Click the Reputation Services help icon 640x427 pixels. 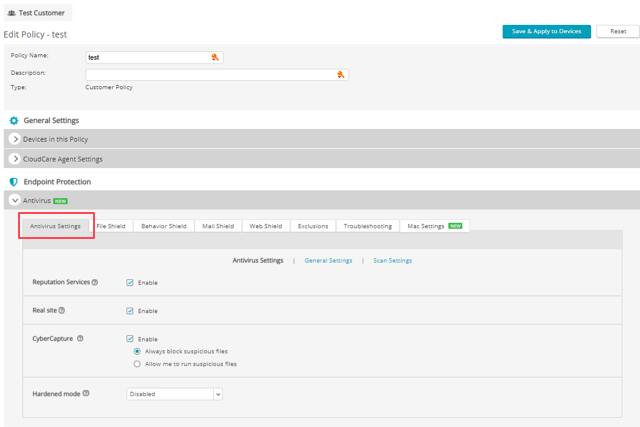tap(95, 283)
